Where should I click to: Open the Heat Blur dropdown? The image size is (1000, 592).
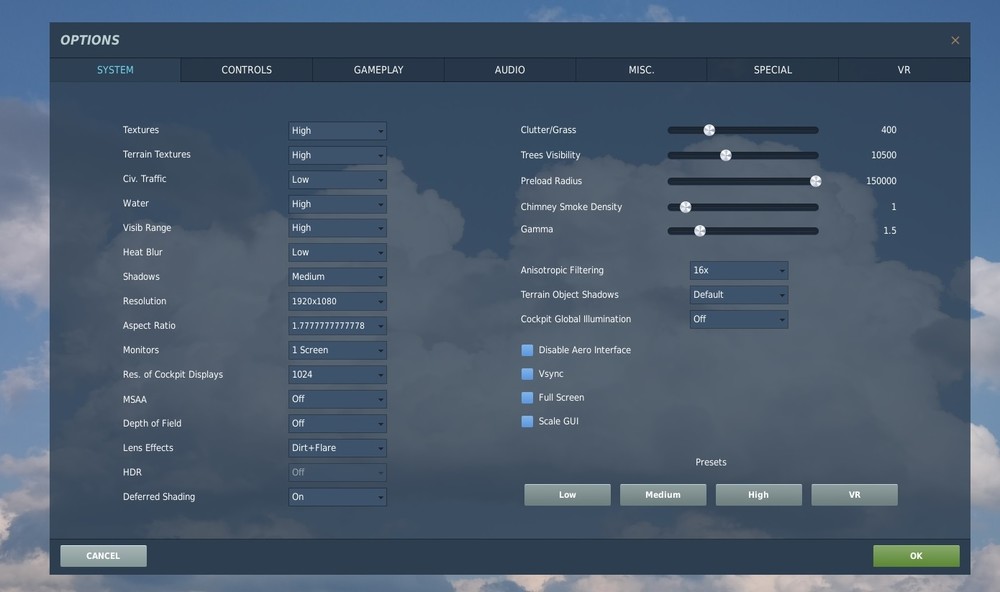click(337, 253)
